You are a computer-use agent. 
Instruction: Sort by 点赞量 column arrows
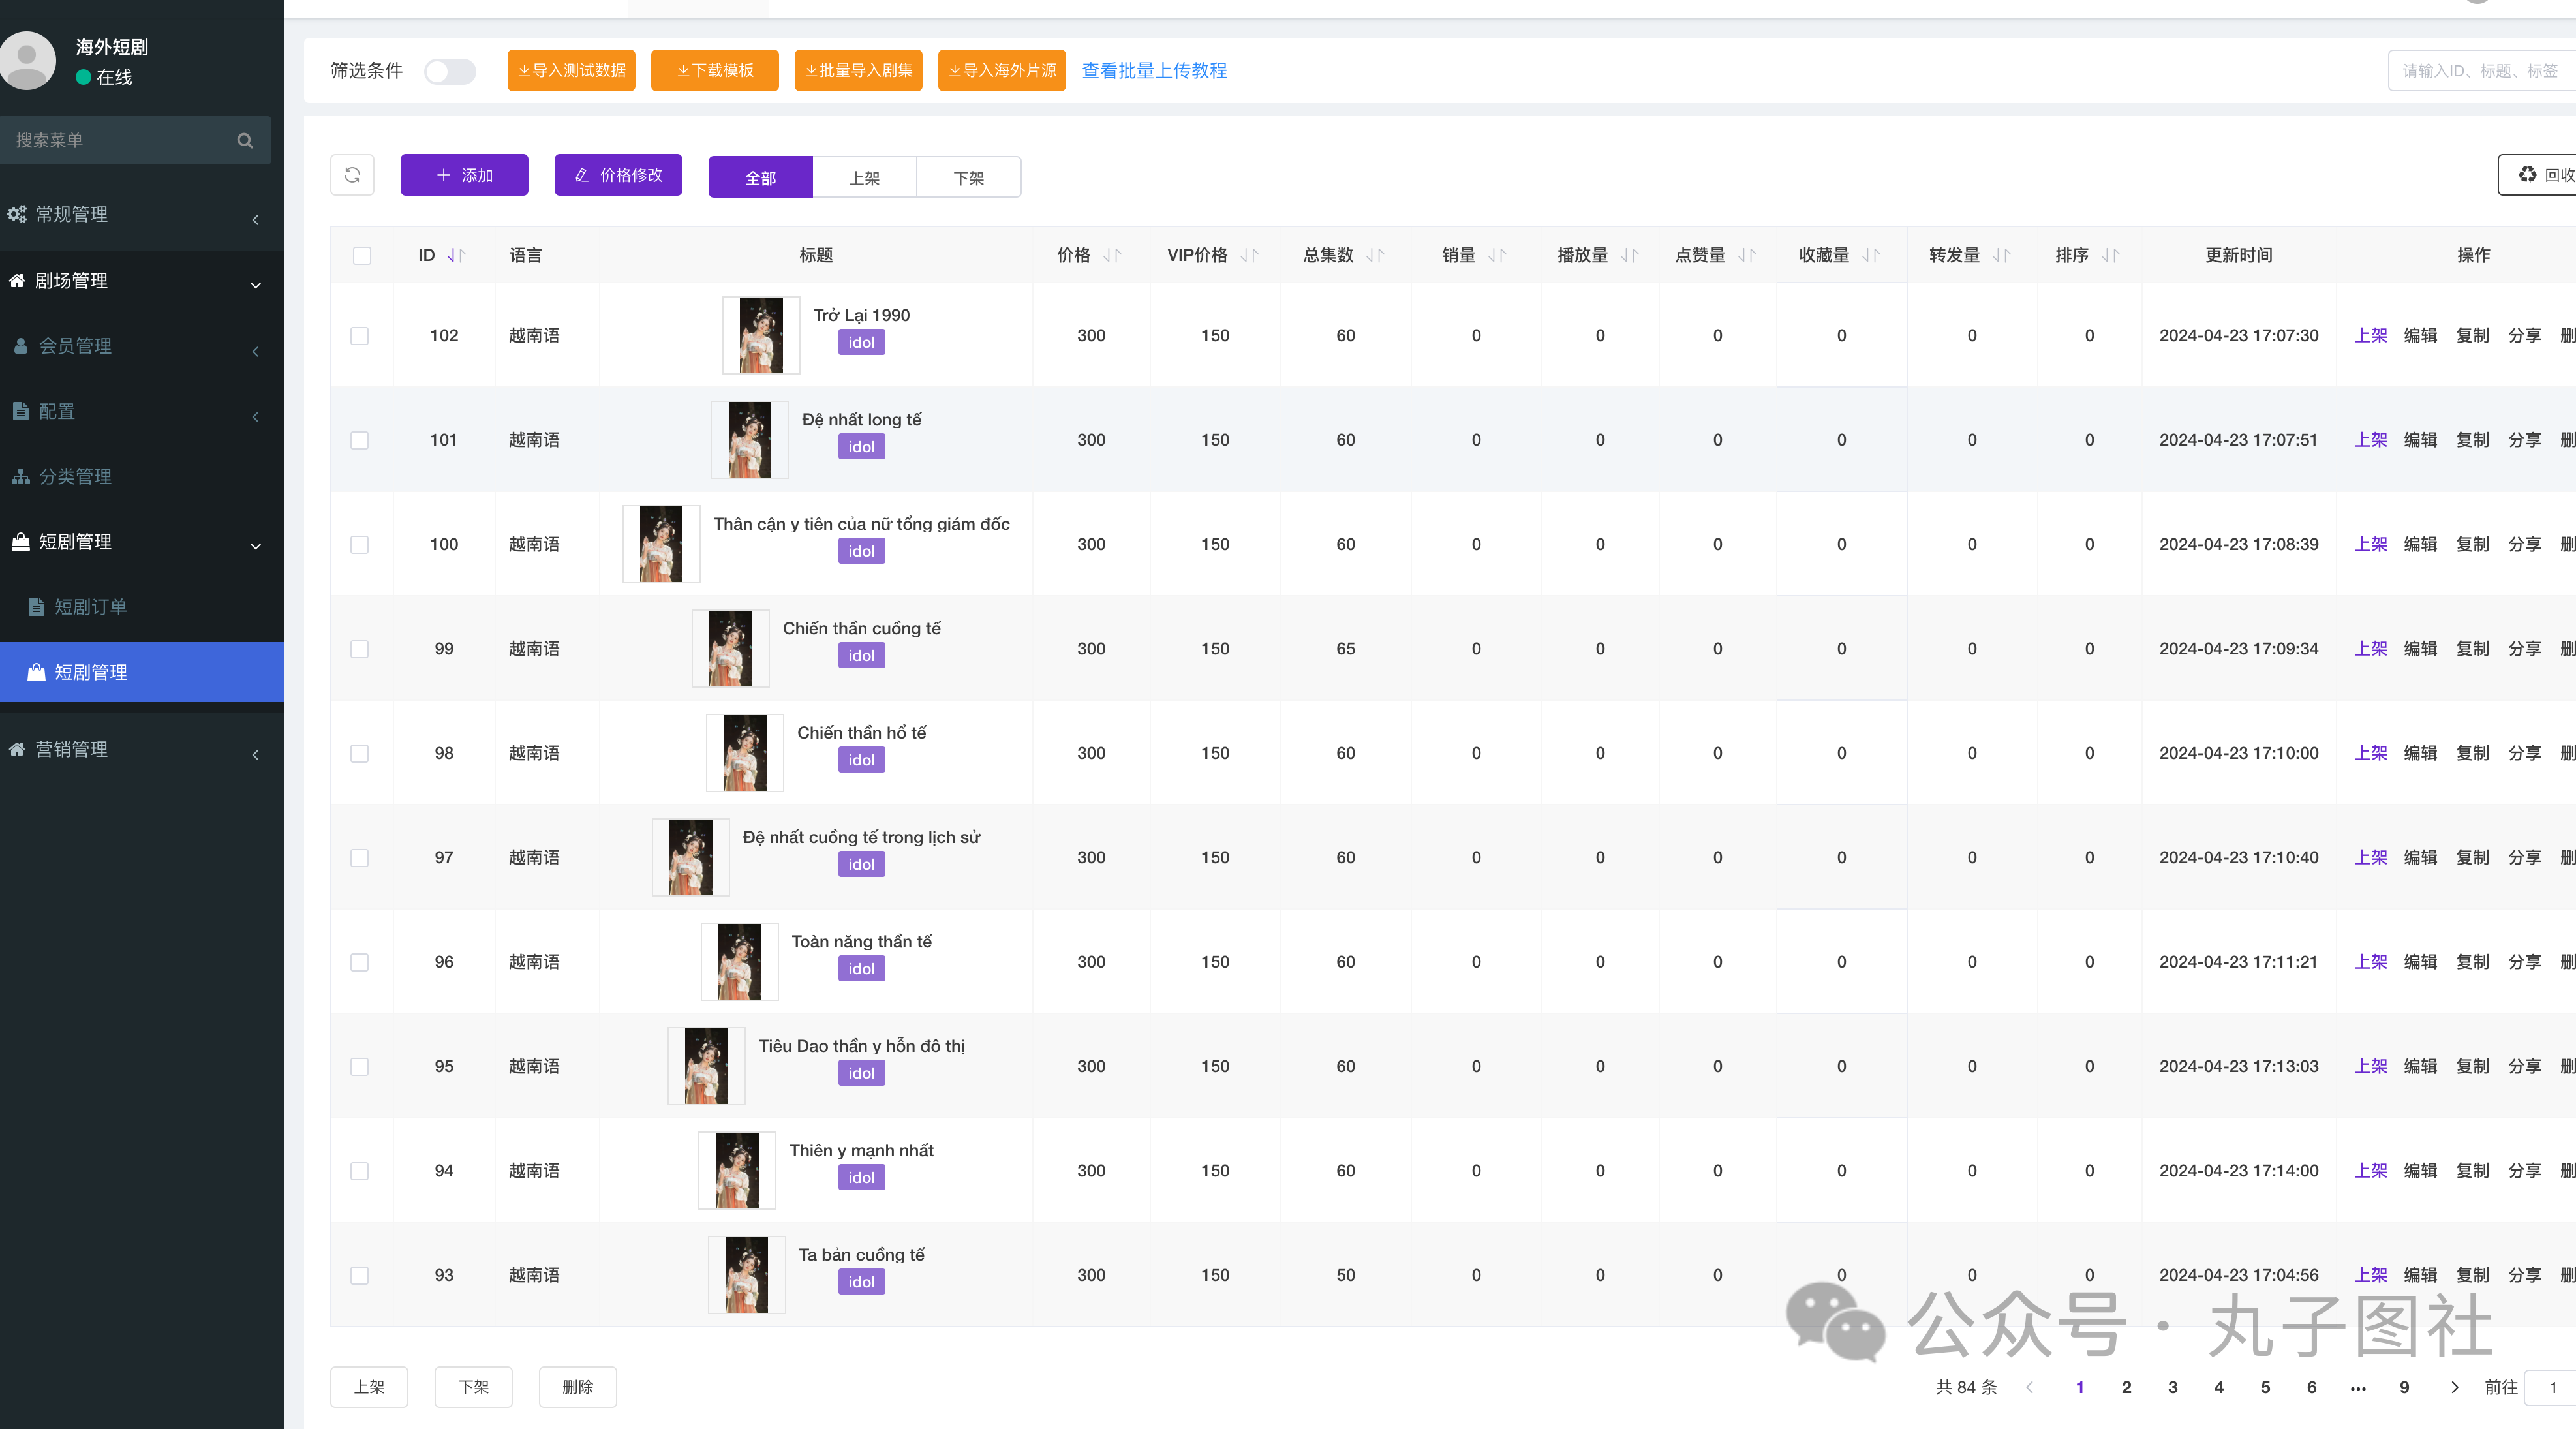[x=1748, y=256]
